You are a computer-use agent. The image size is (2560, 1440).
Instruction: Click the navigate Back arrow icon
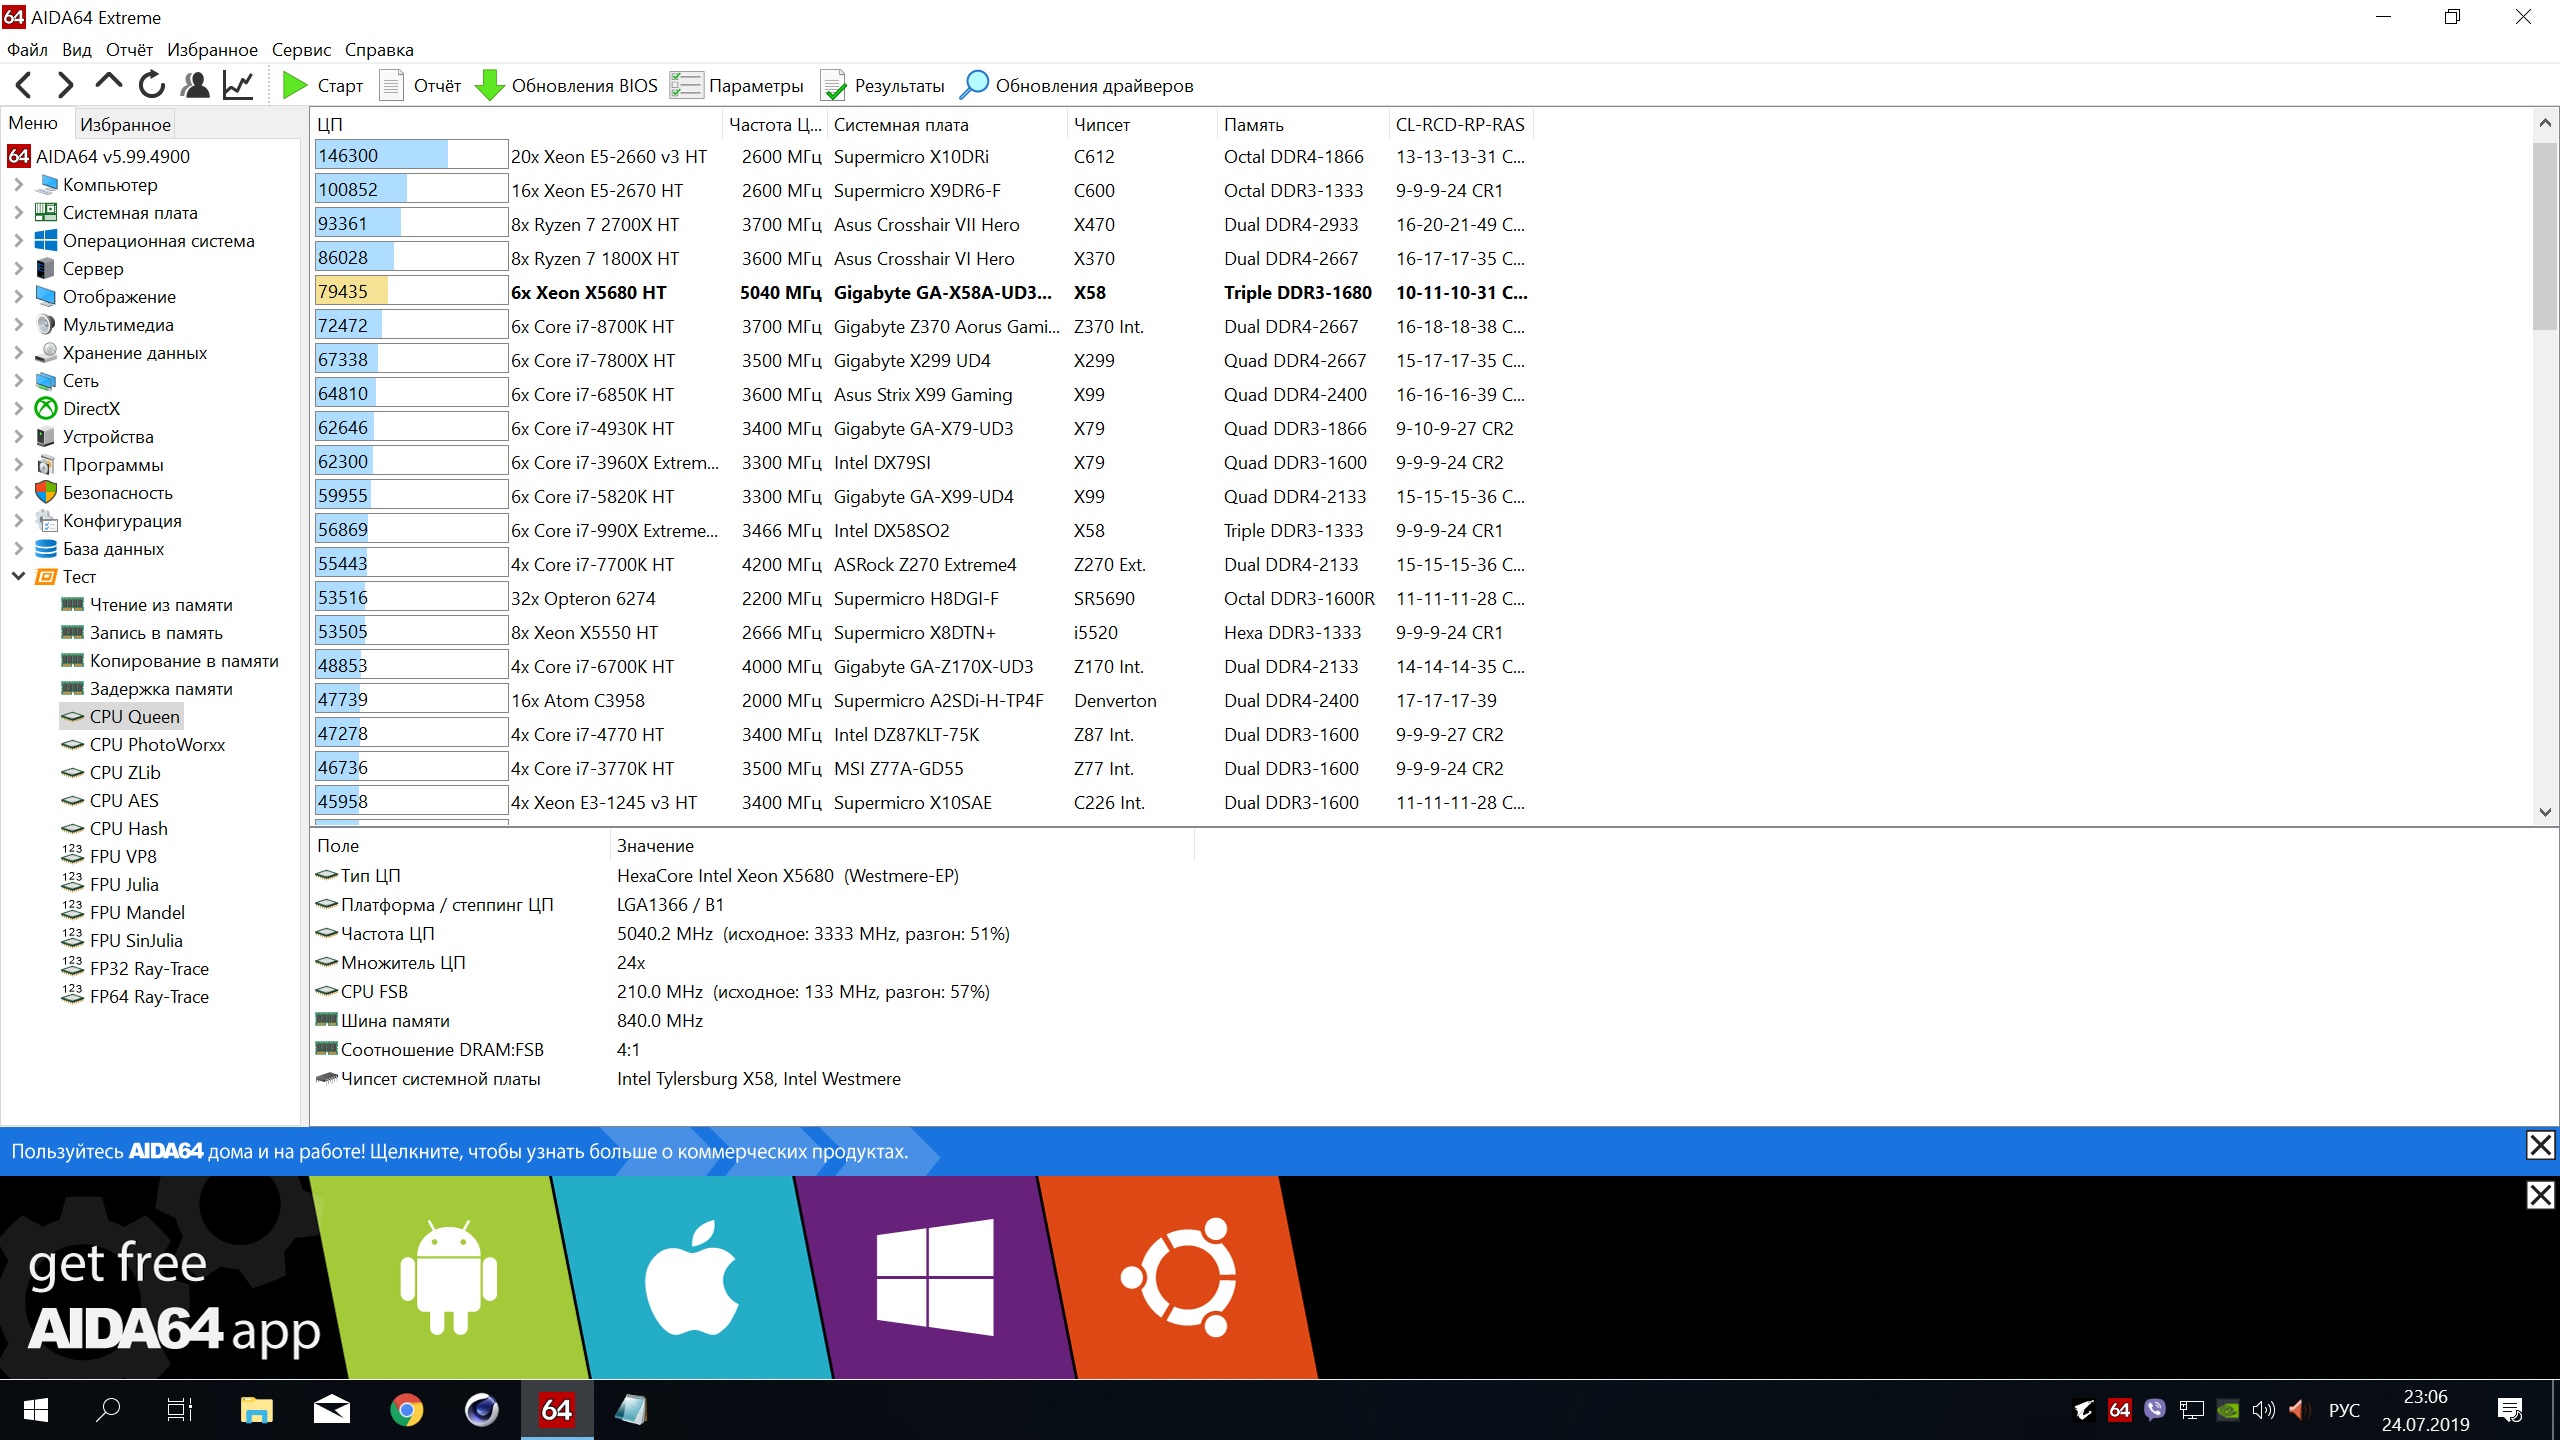pyautogui.click(x=25, y=86)
